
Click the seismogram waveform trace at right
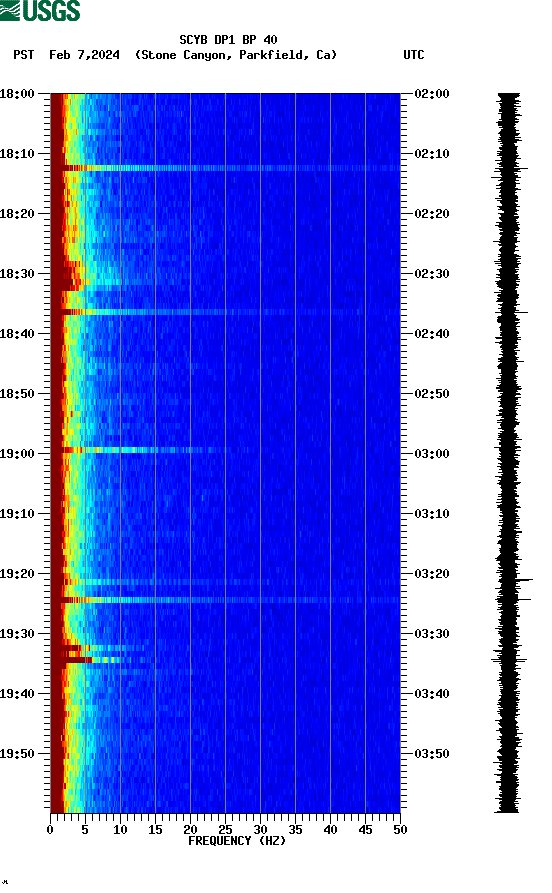pos(508,453)
